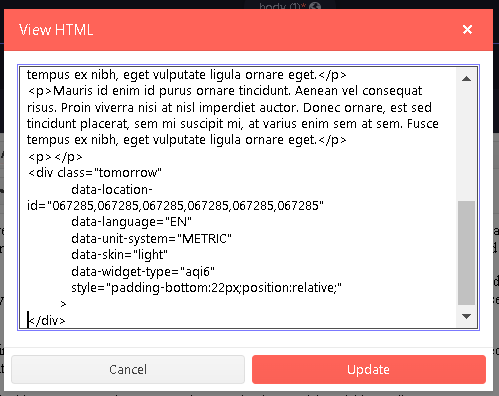The image size is (499, 396).
Task: Click the <div class="tomorrow" line
Action: click(x=94, y=173)
